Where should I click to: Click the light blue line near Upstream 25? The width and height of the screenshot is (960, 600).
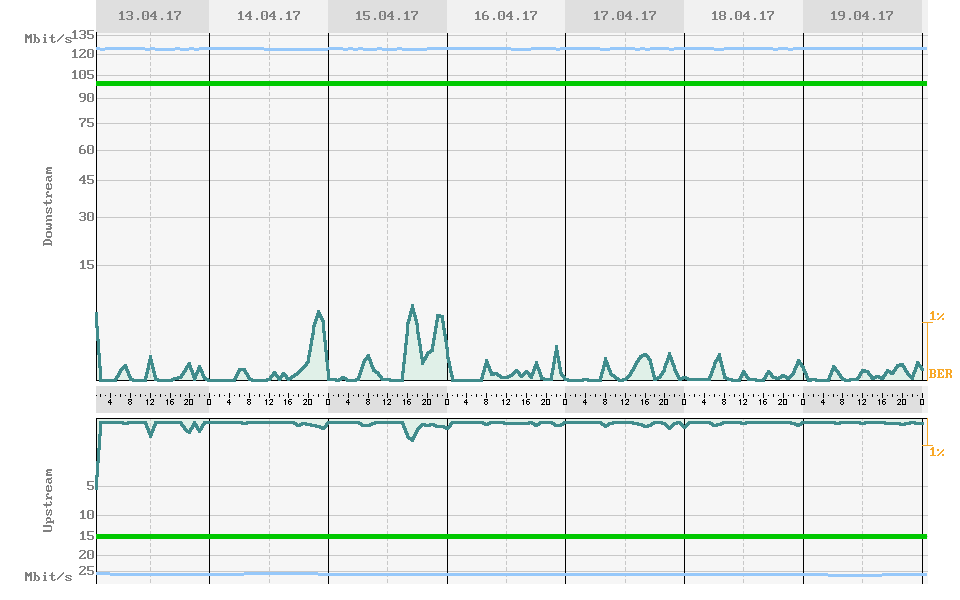(512, 574)
